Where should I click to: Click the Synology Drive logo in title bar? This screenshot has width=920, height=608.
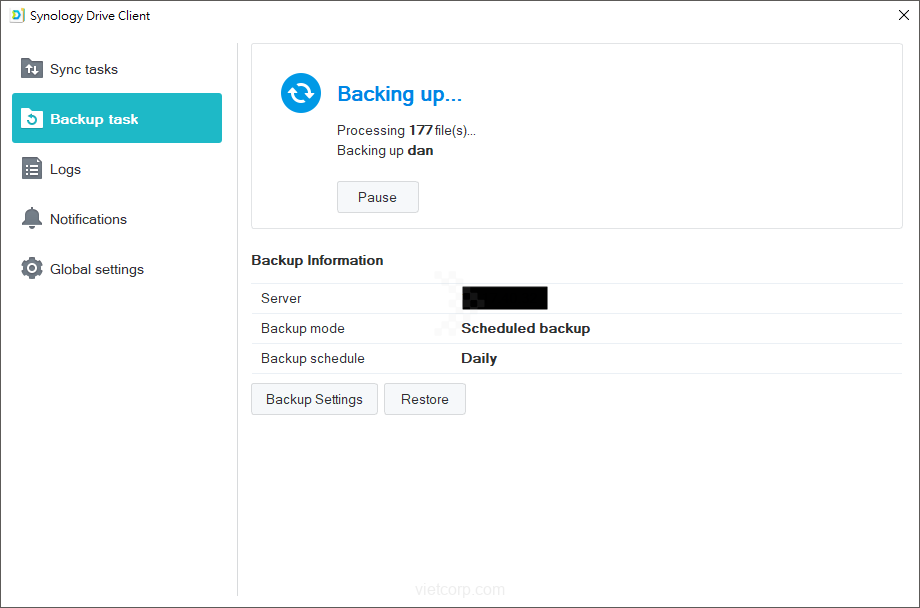(x=17, y=16)
